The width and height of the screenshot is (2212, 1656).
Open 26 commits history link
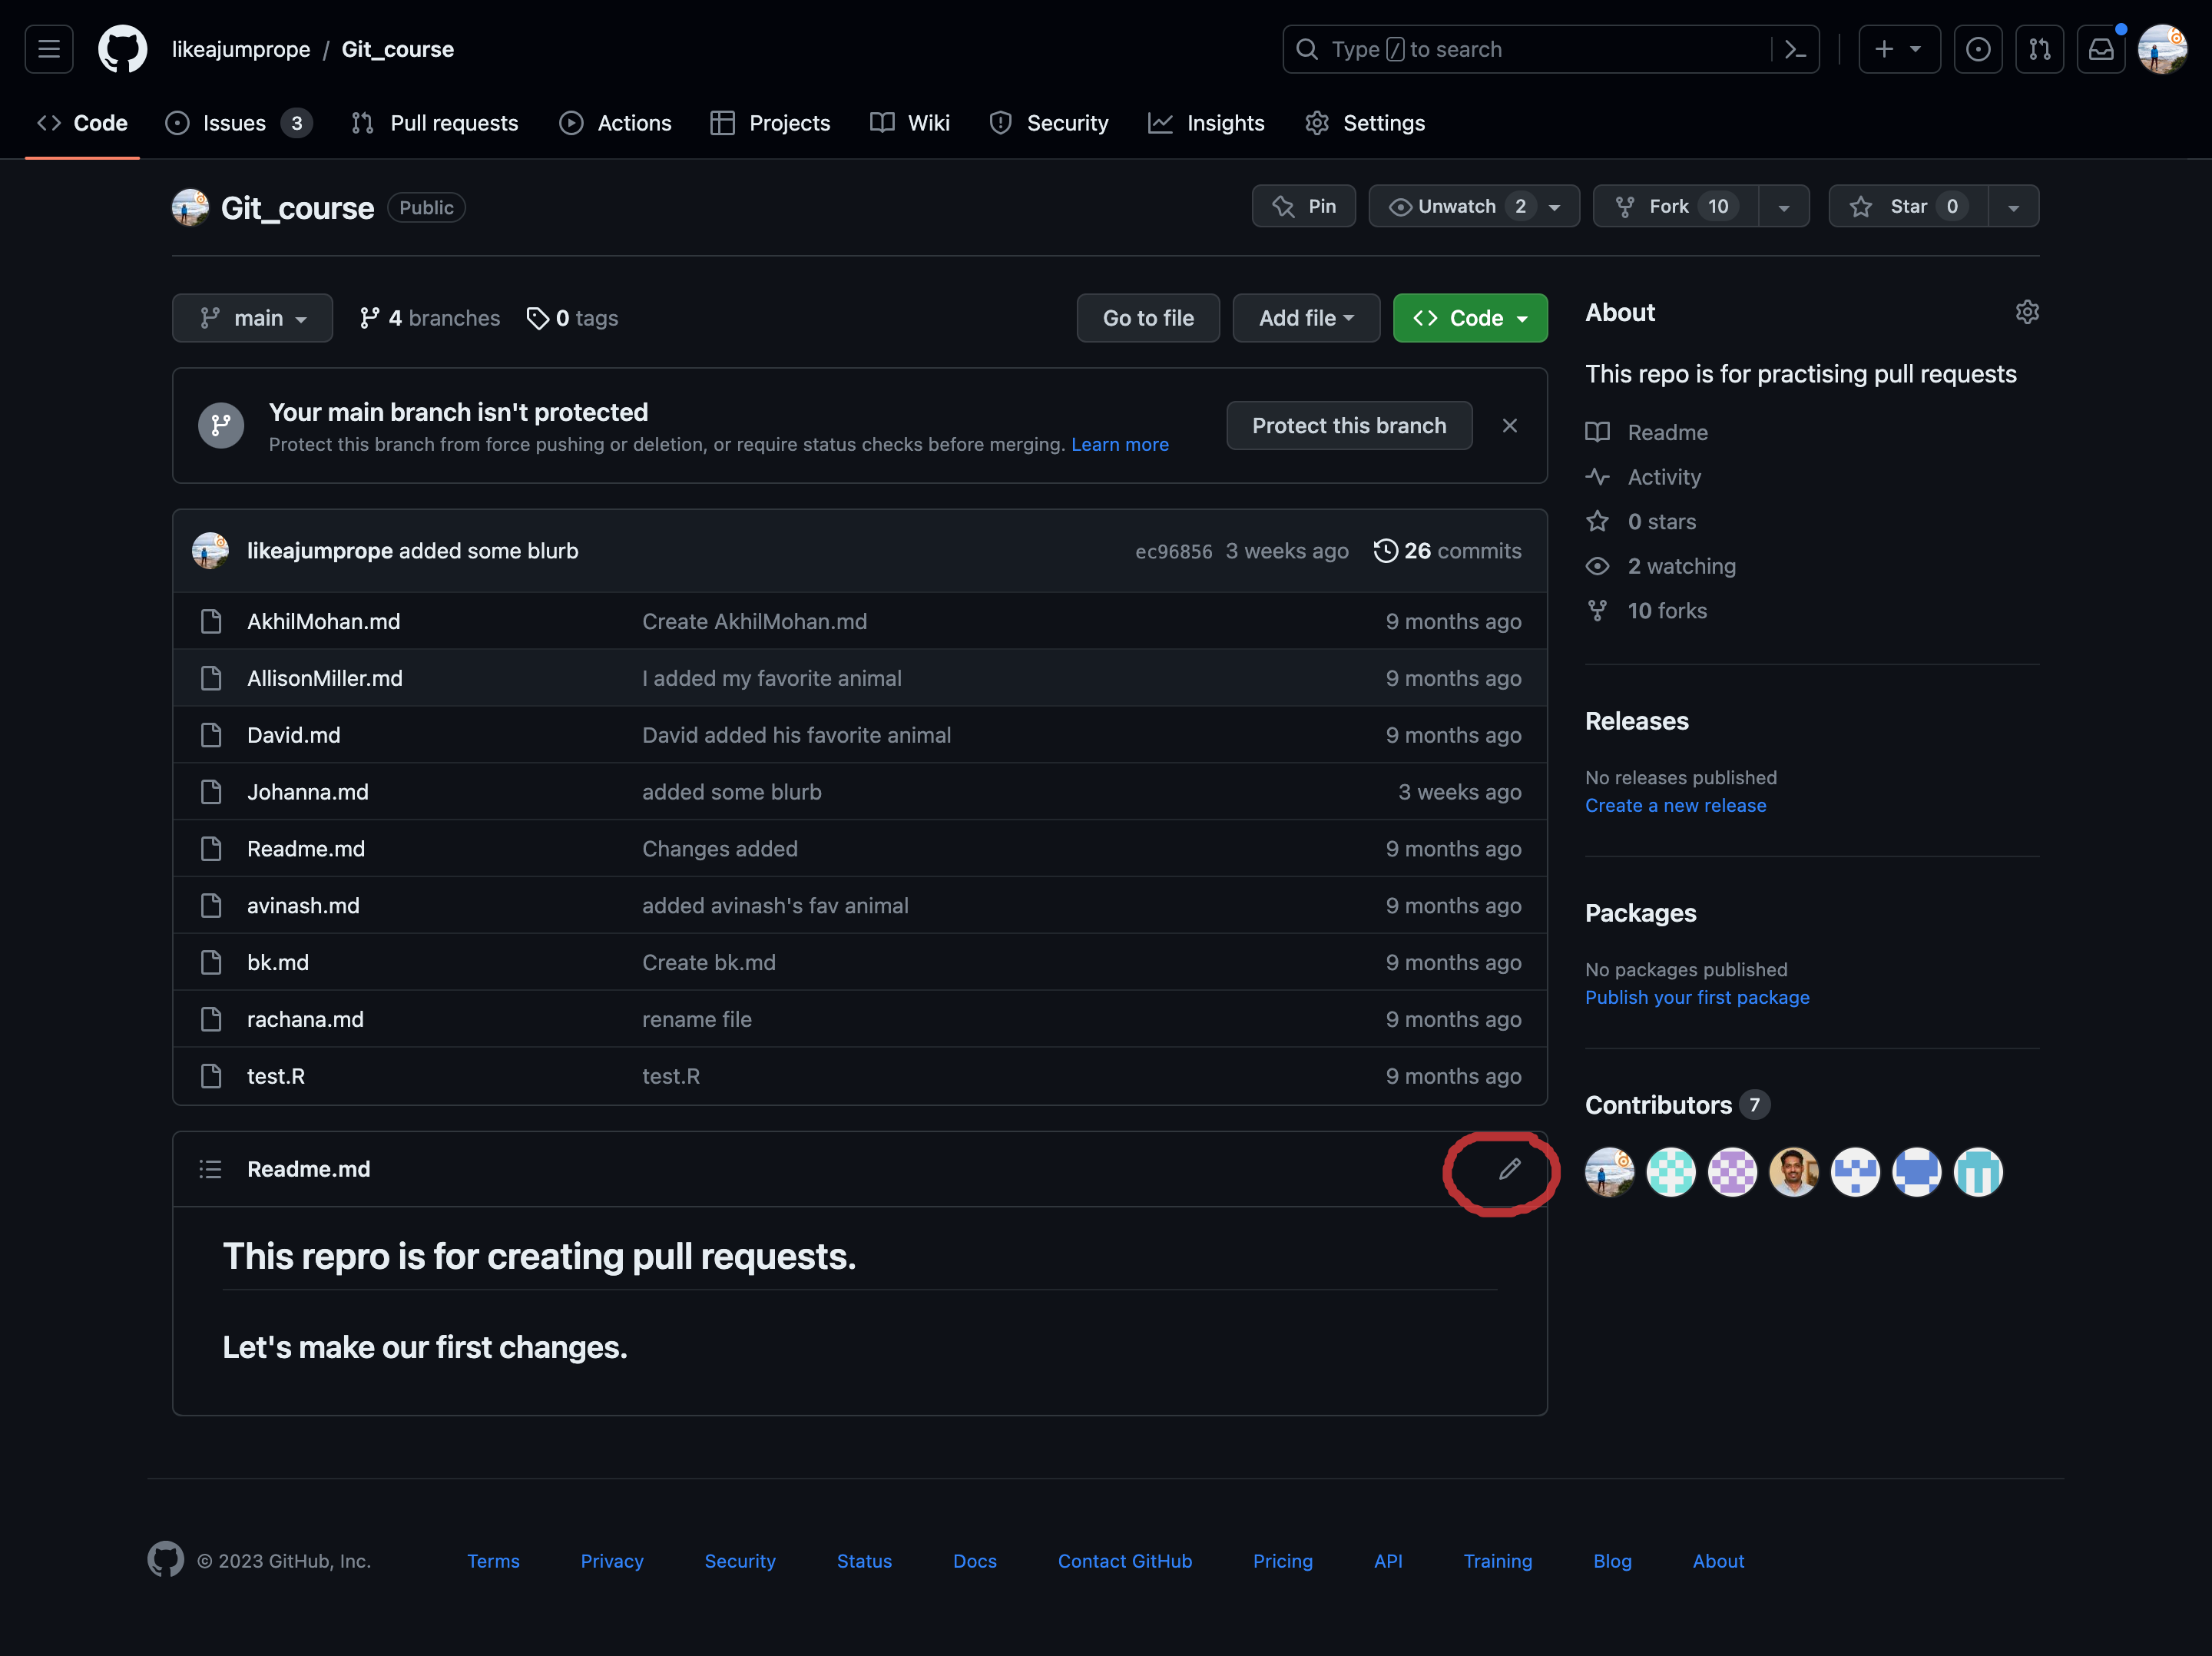tap(1447, 551)
